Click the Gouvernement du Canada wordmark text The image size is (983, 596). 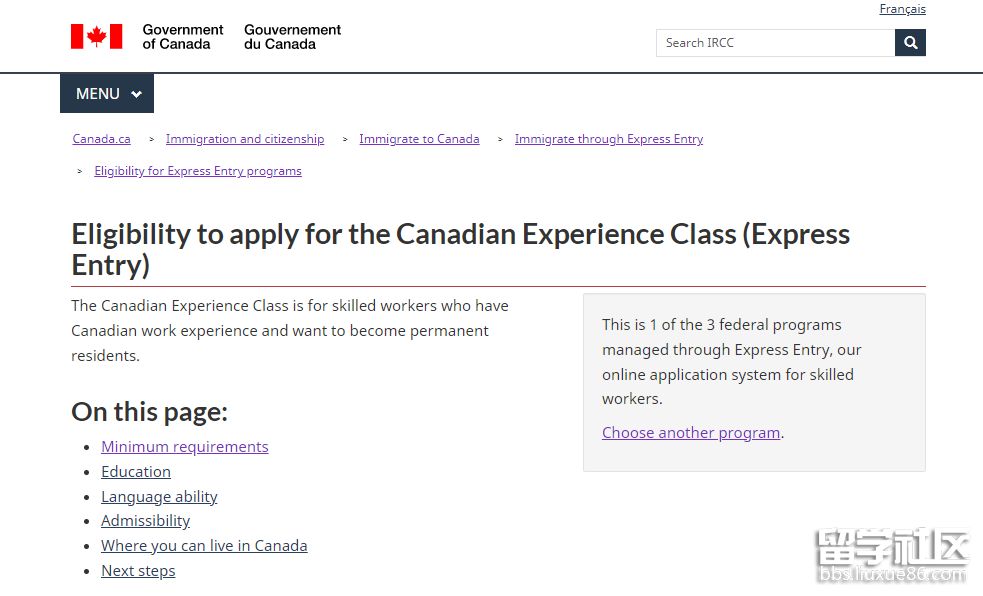(292, 37)
